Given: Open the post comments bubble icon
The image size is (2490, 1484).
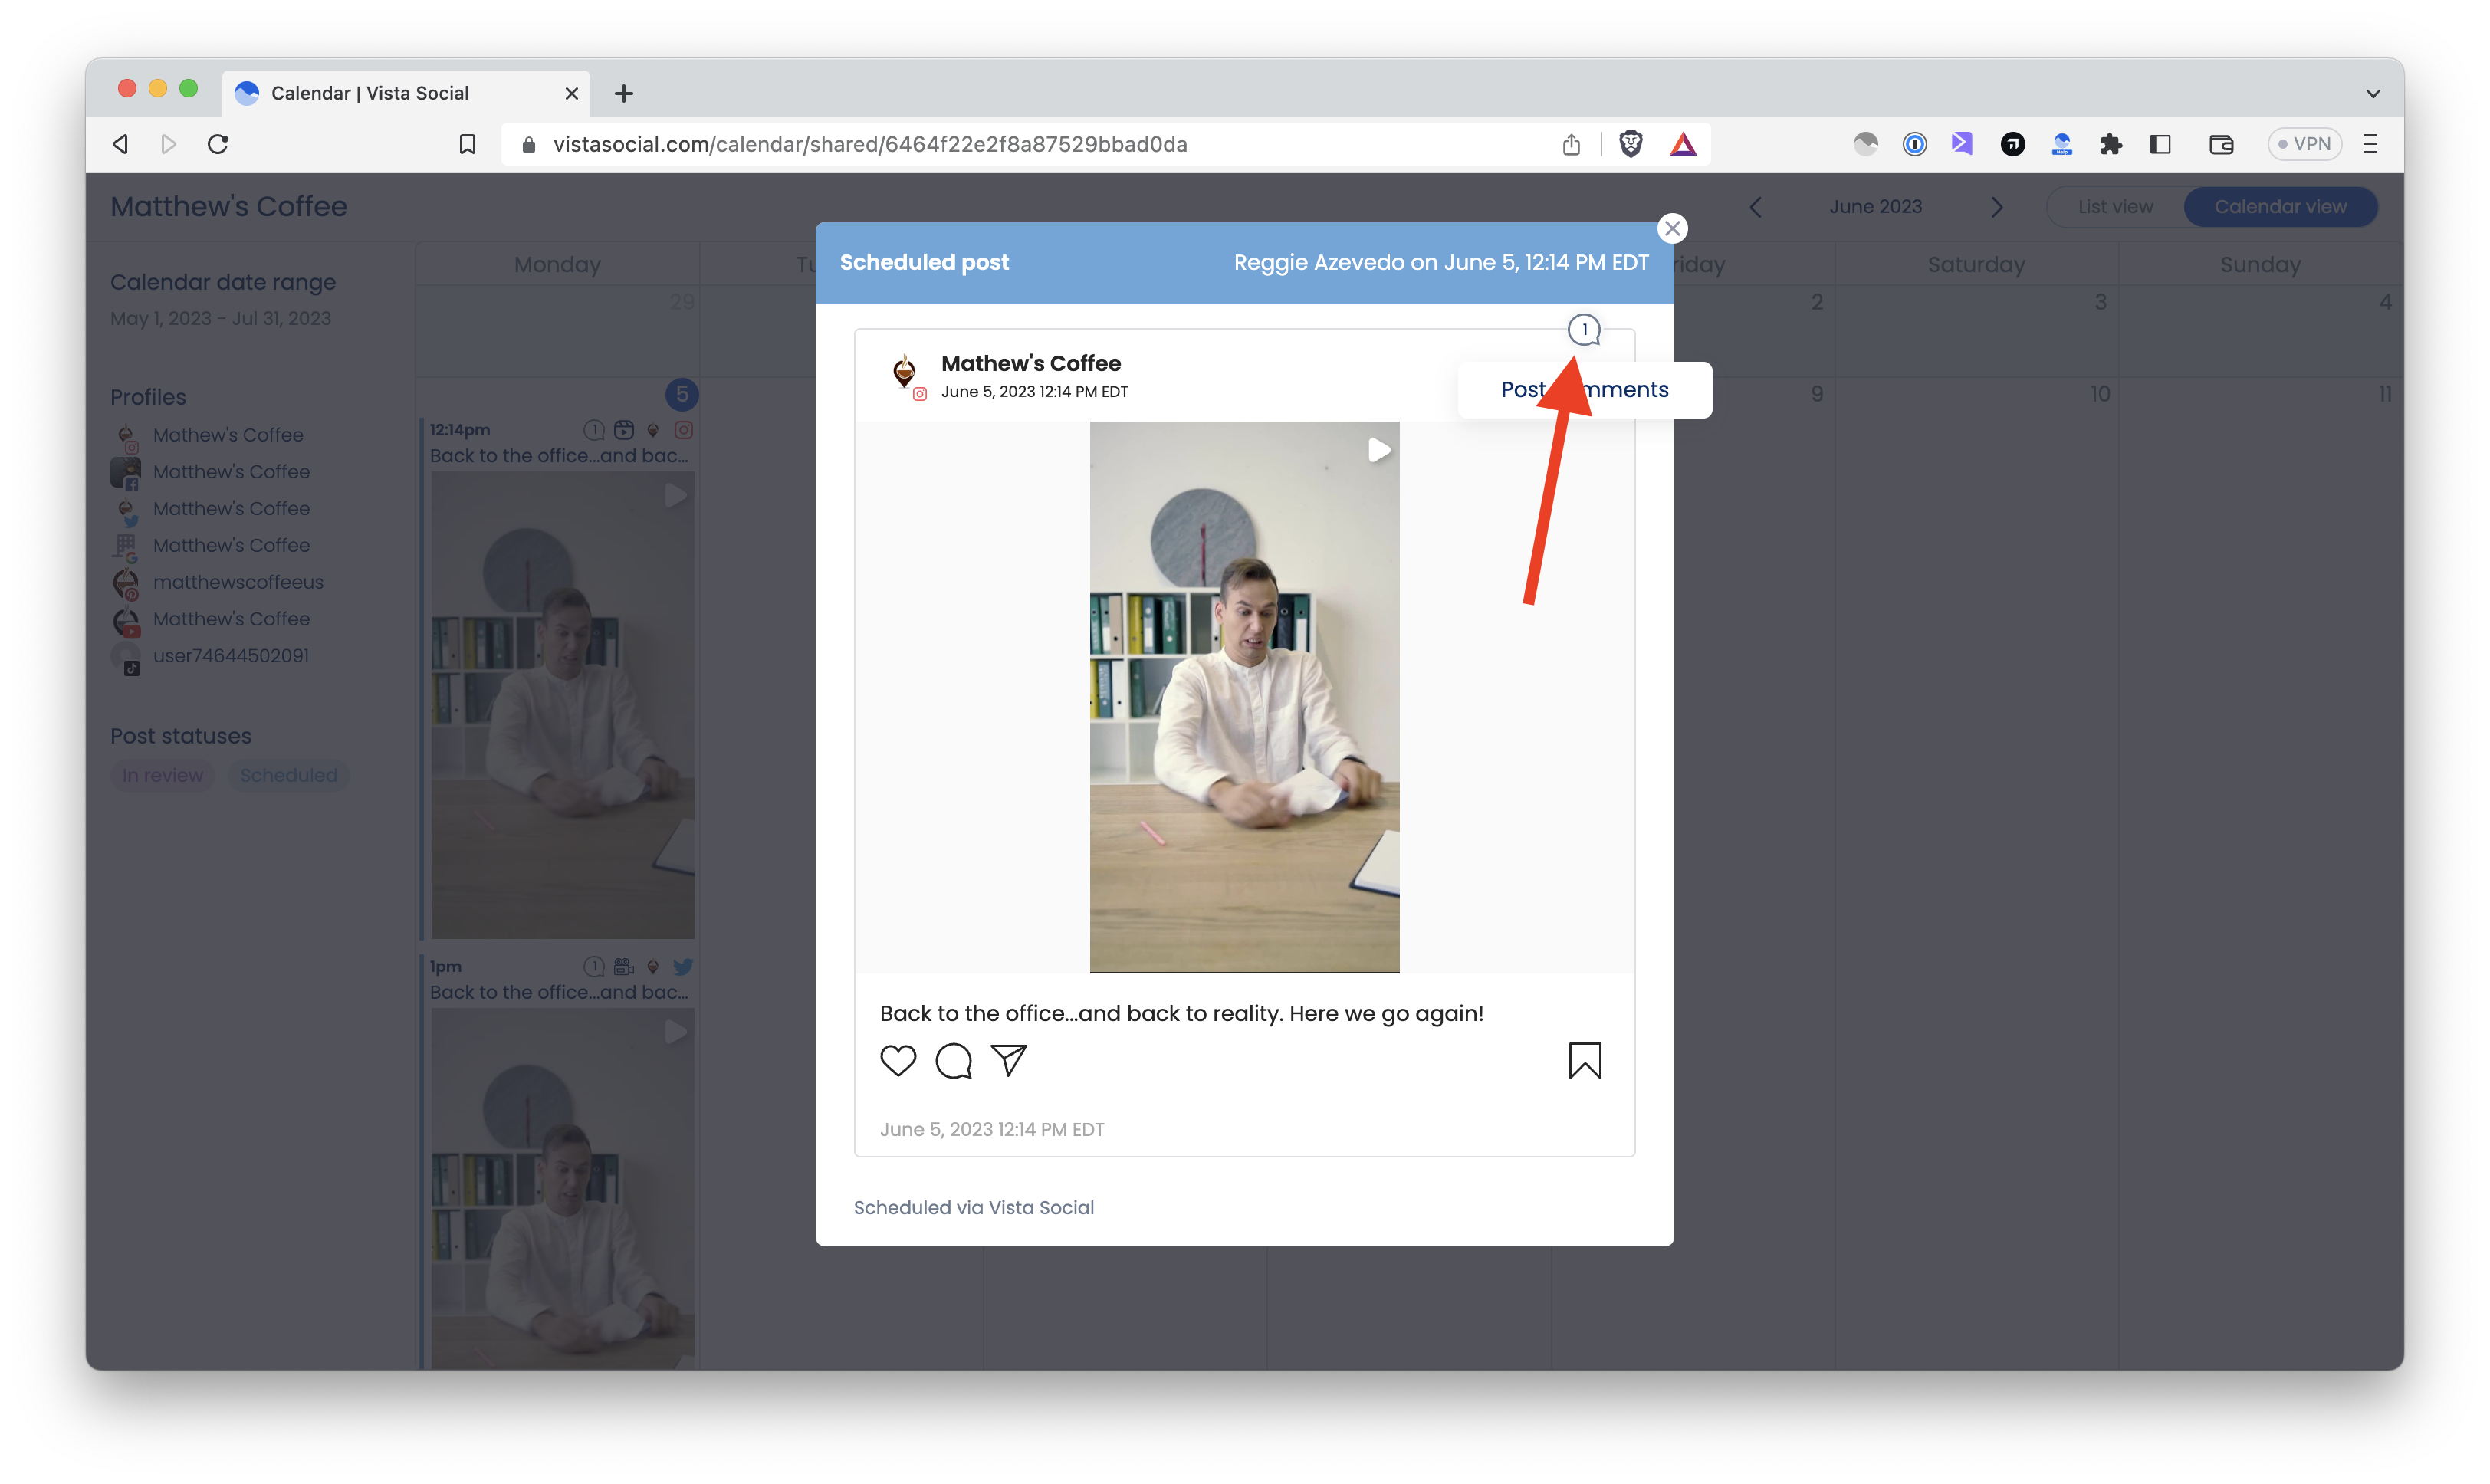Looking at the screenshot, I should pyautogui.click(x=1584, y=330).
